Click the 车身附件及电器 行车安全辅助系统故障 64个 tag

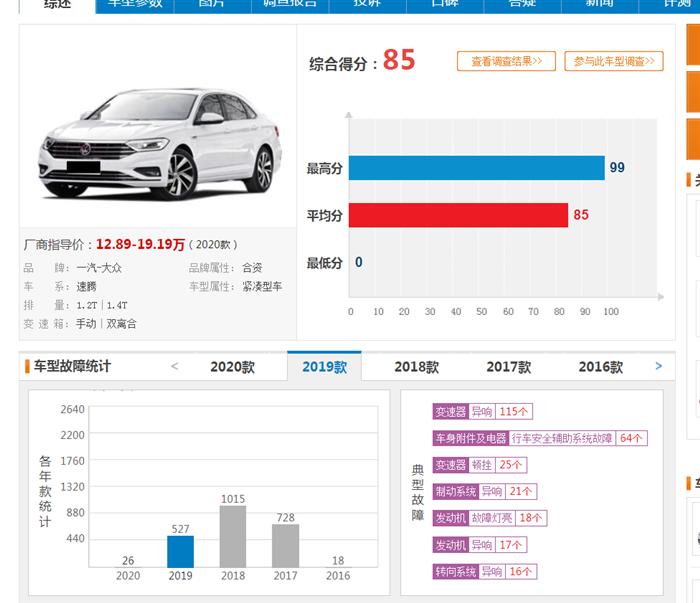click(x=540, y=438)
